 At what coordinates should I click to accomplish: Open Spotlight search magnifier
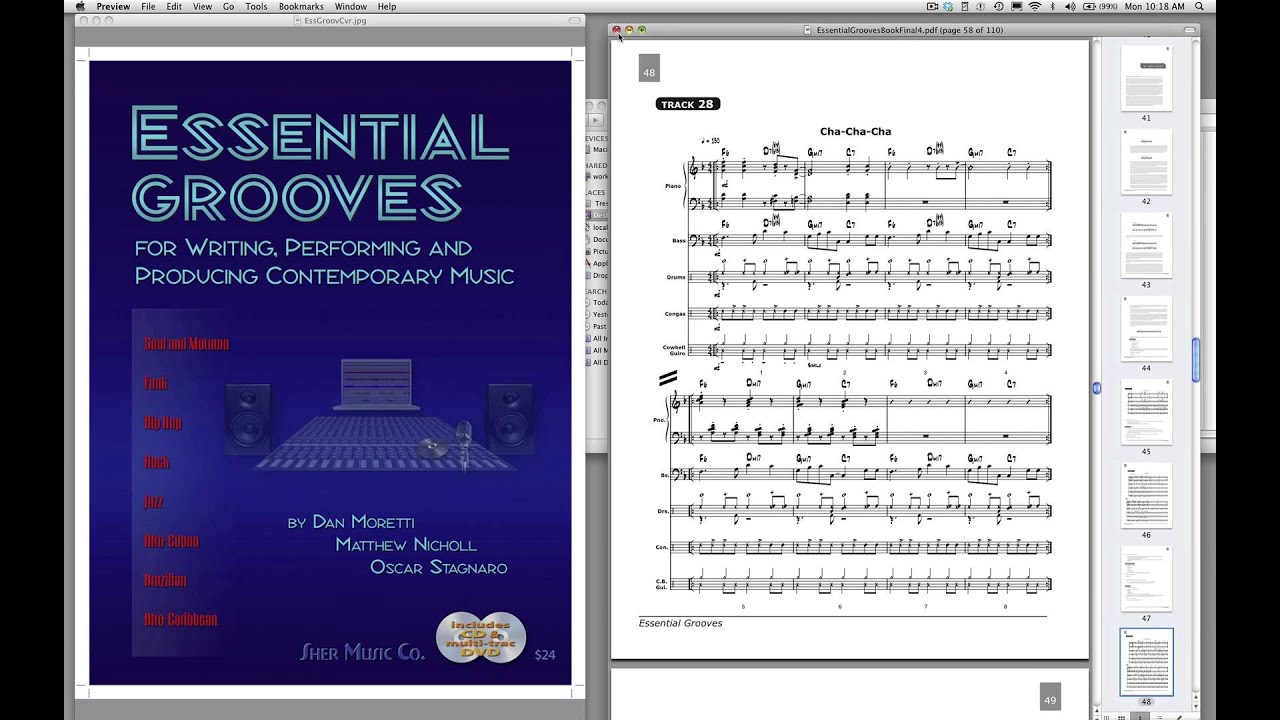pos(1199,6)
